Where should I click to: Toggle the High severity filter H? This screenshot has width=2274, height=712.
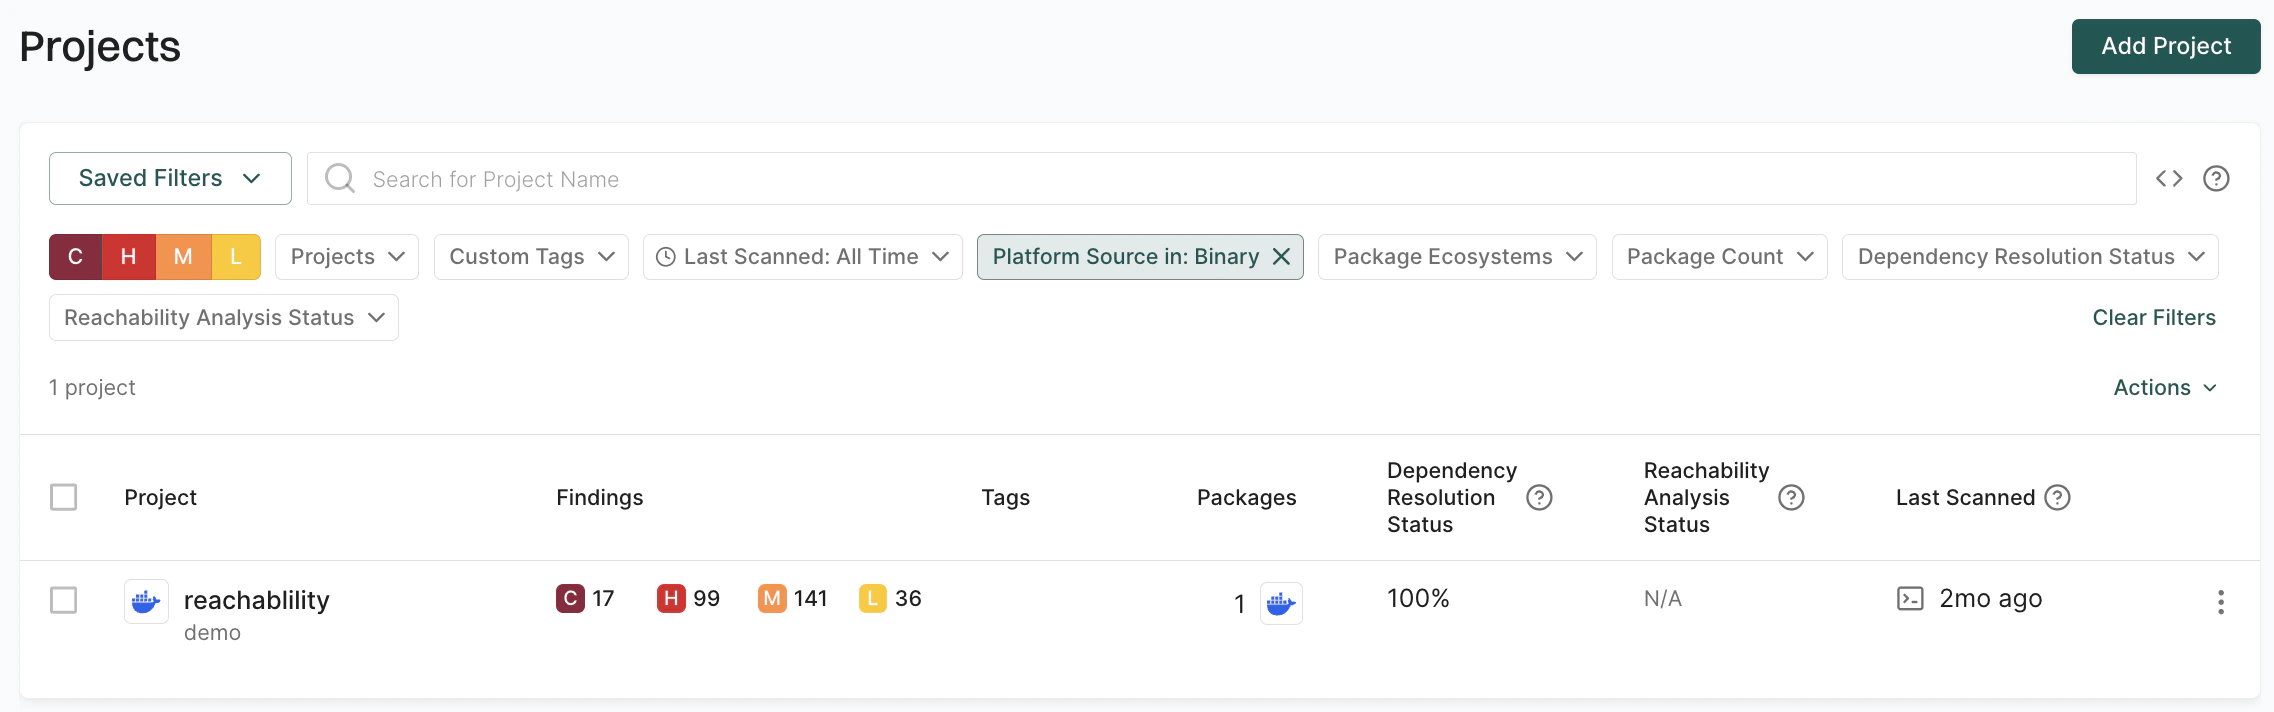point(128,257)
